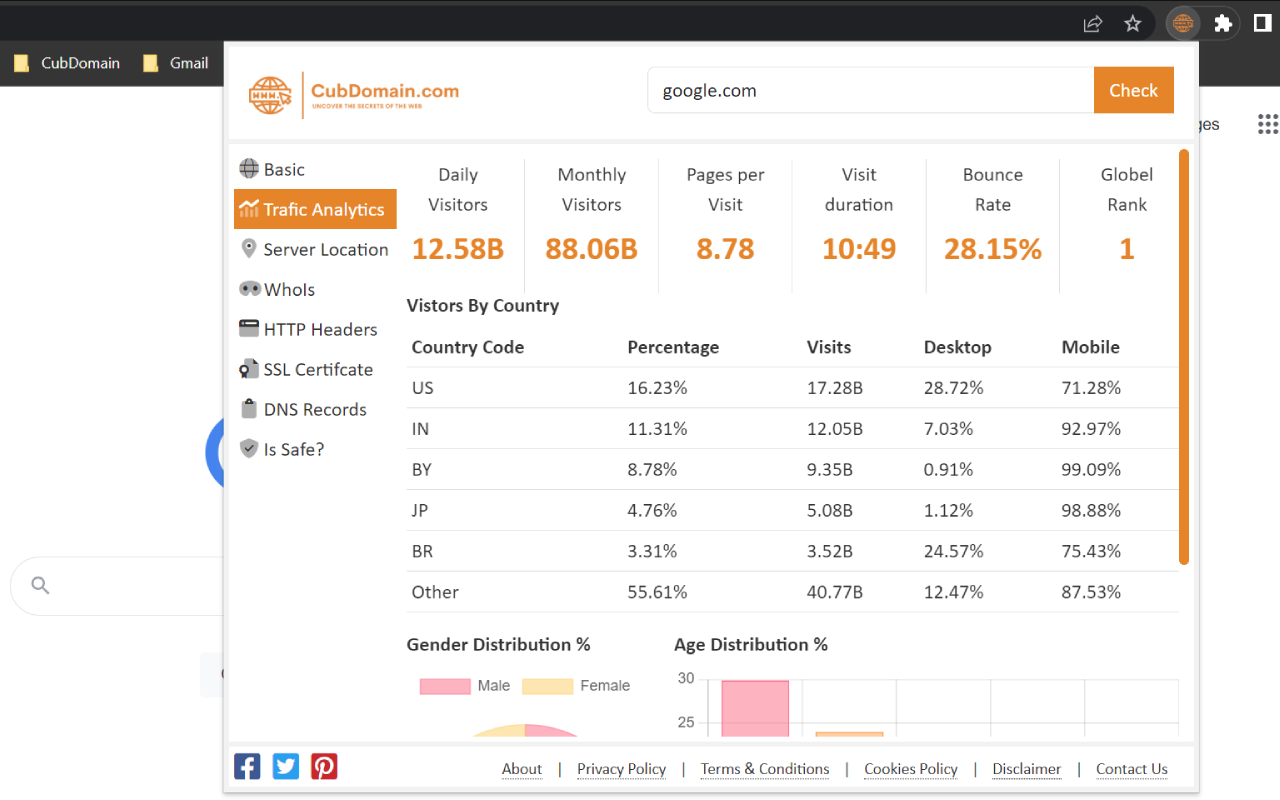Viewport: 1280px width, 800px height.
Task: Click the Daily Visitors value 12.58B
Action: 458,249
